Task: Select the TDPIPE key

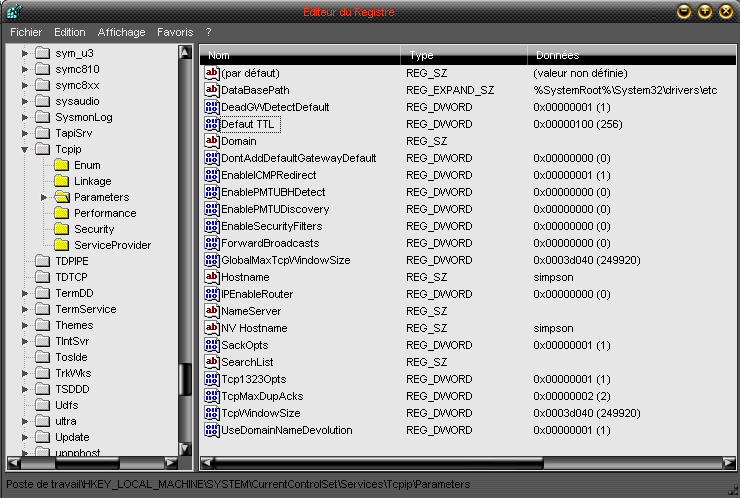Action: click(x=72, y=261)
